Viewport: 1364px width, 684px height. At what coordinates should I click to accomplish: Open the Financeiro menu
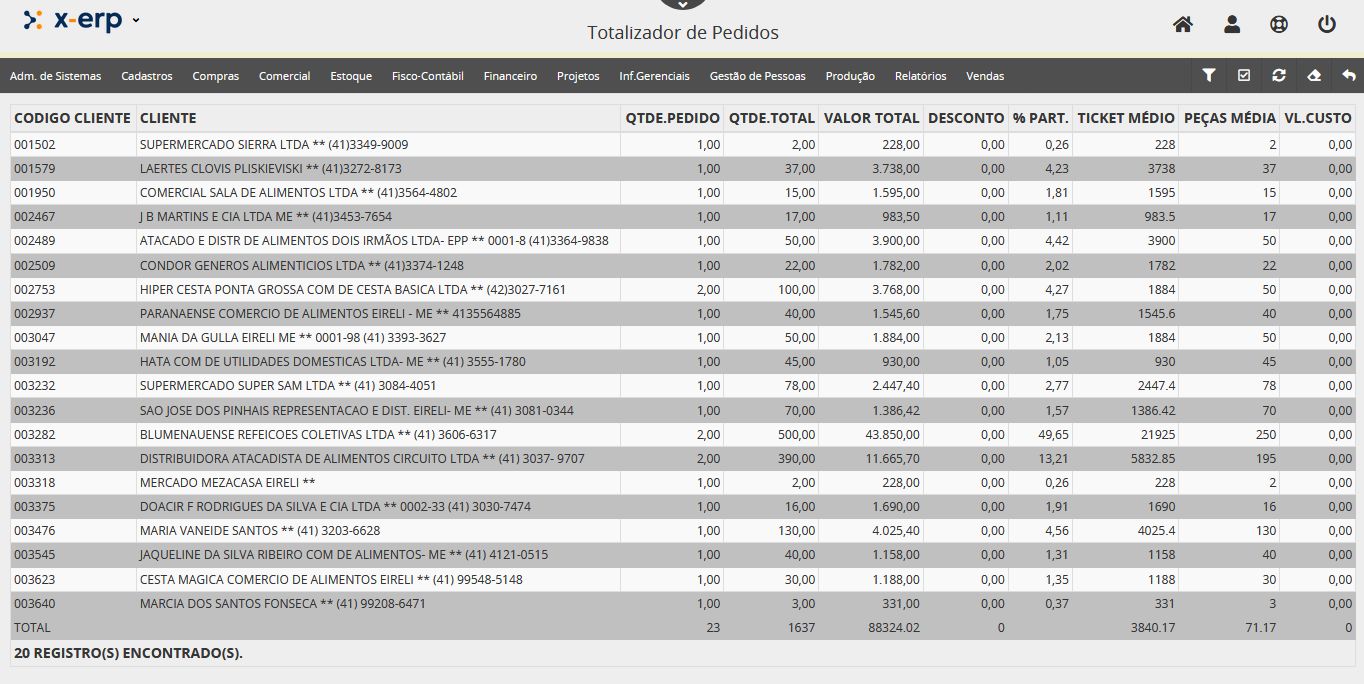(510, 76)
